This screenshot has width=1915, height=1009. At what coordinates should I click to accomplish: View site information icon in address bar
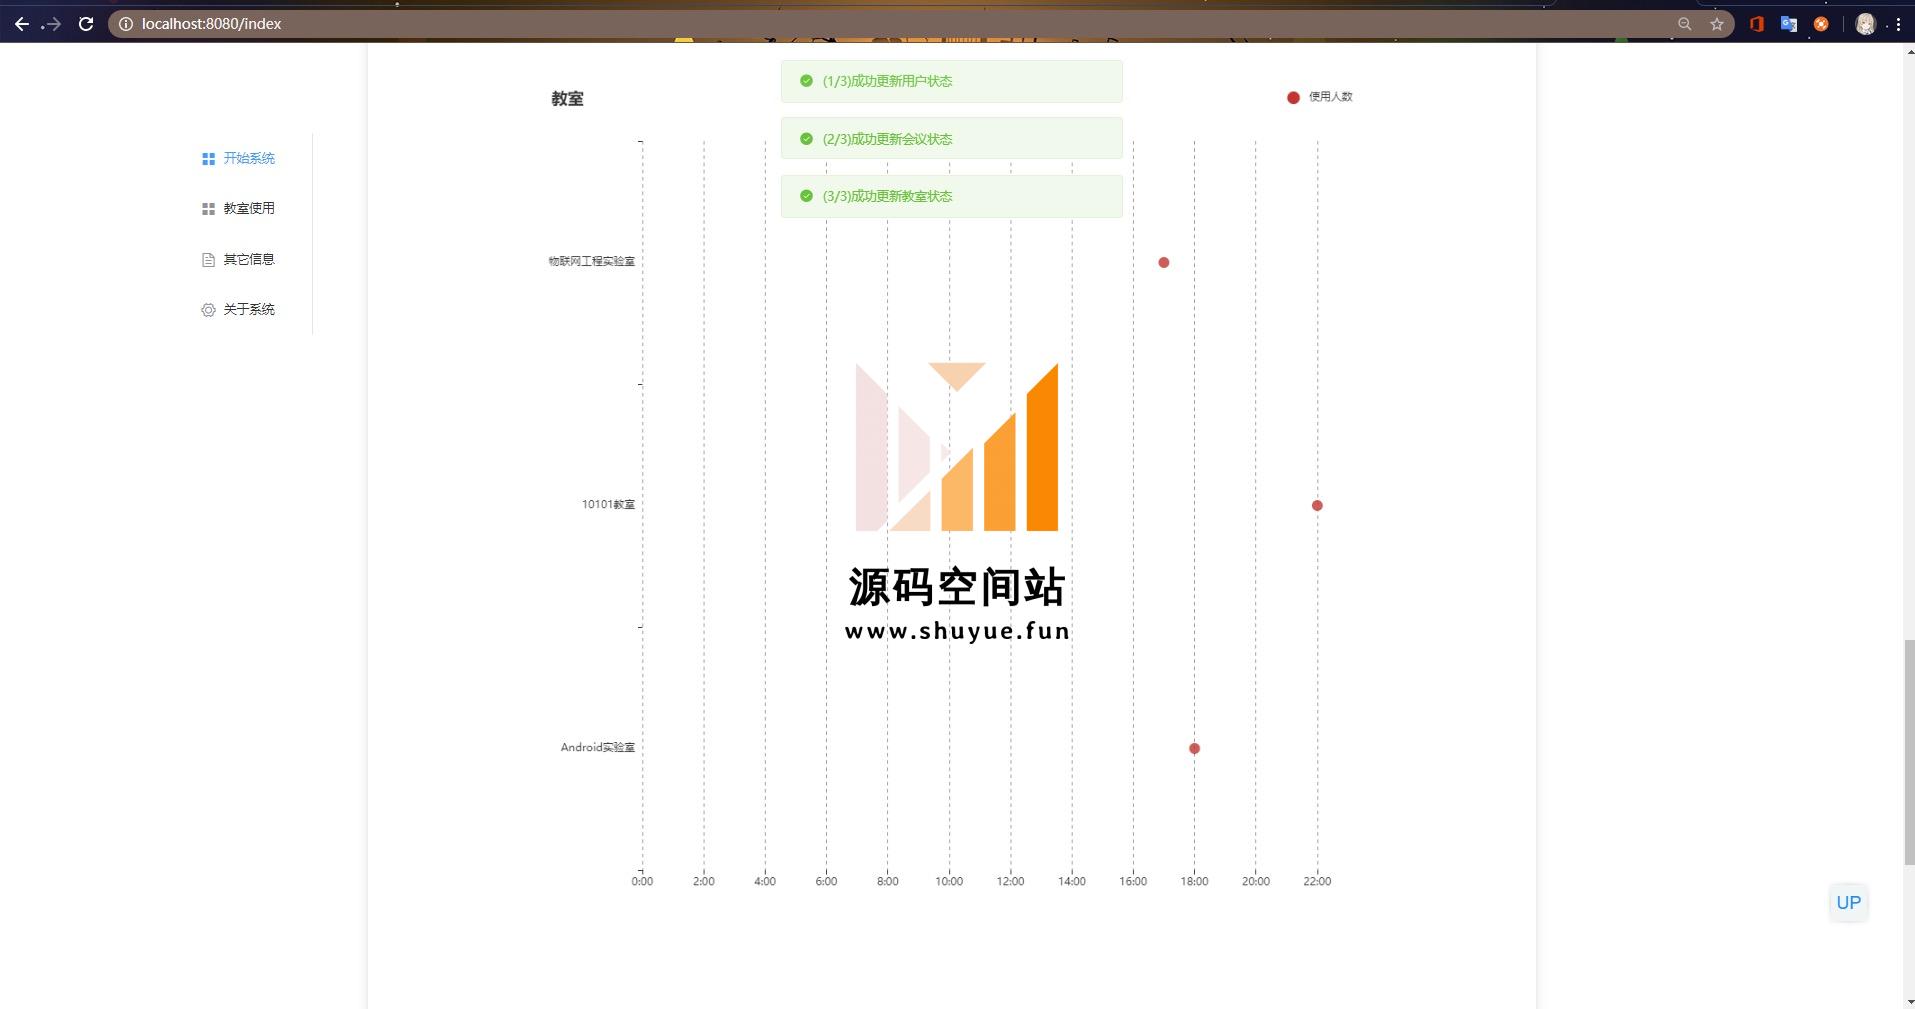coord(126,24)
